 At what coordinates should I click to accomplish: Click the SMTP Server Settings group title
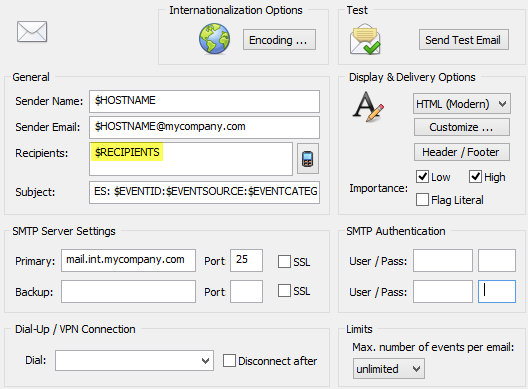click(64, 231)
